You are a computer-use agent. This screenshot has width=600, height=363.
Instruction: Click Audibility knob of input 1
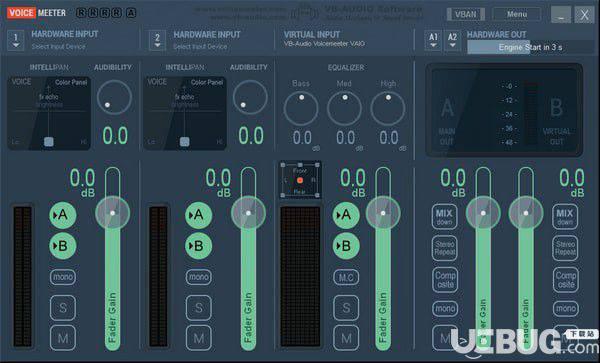[x=114, y=97]
